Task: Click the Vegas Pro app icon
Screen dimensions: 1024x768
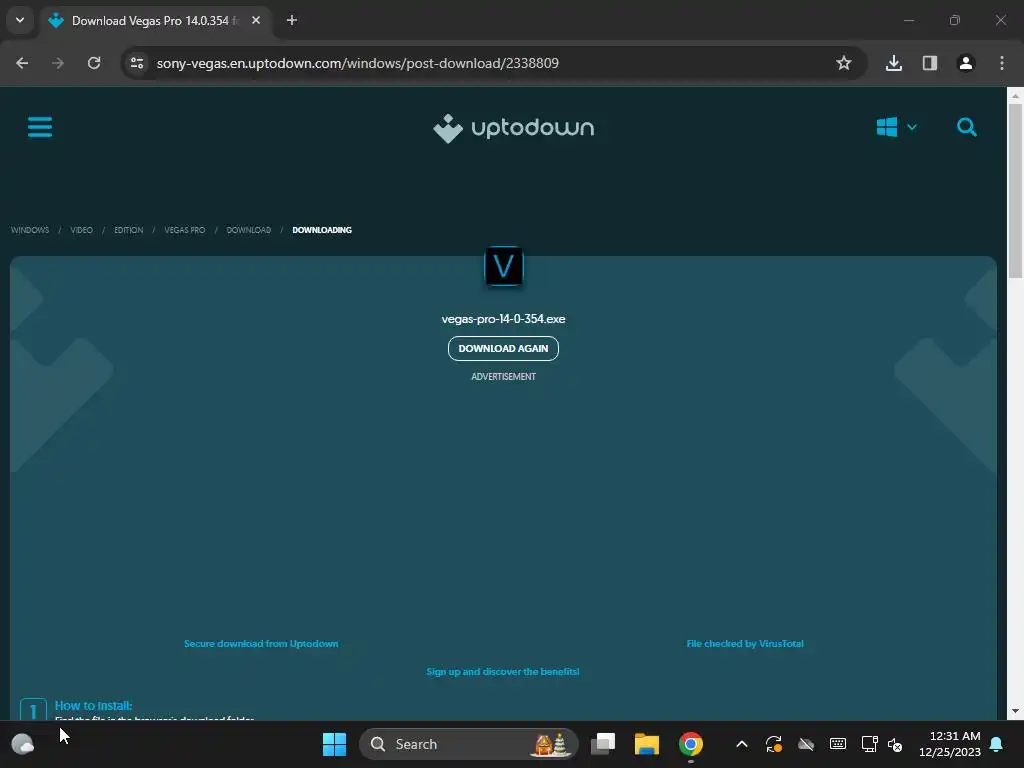Action: click(504, 266)
